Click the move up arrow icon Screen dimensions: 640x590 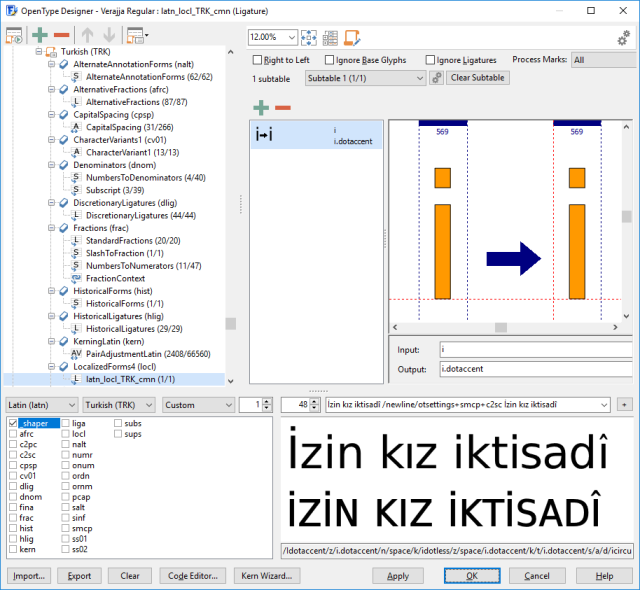(x=86, y=37)
